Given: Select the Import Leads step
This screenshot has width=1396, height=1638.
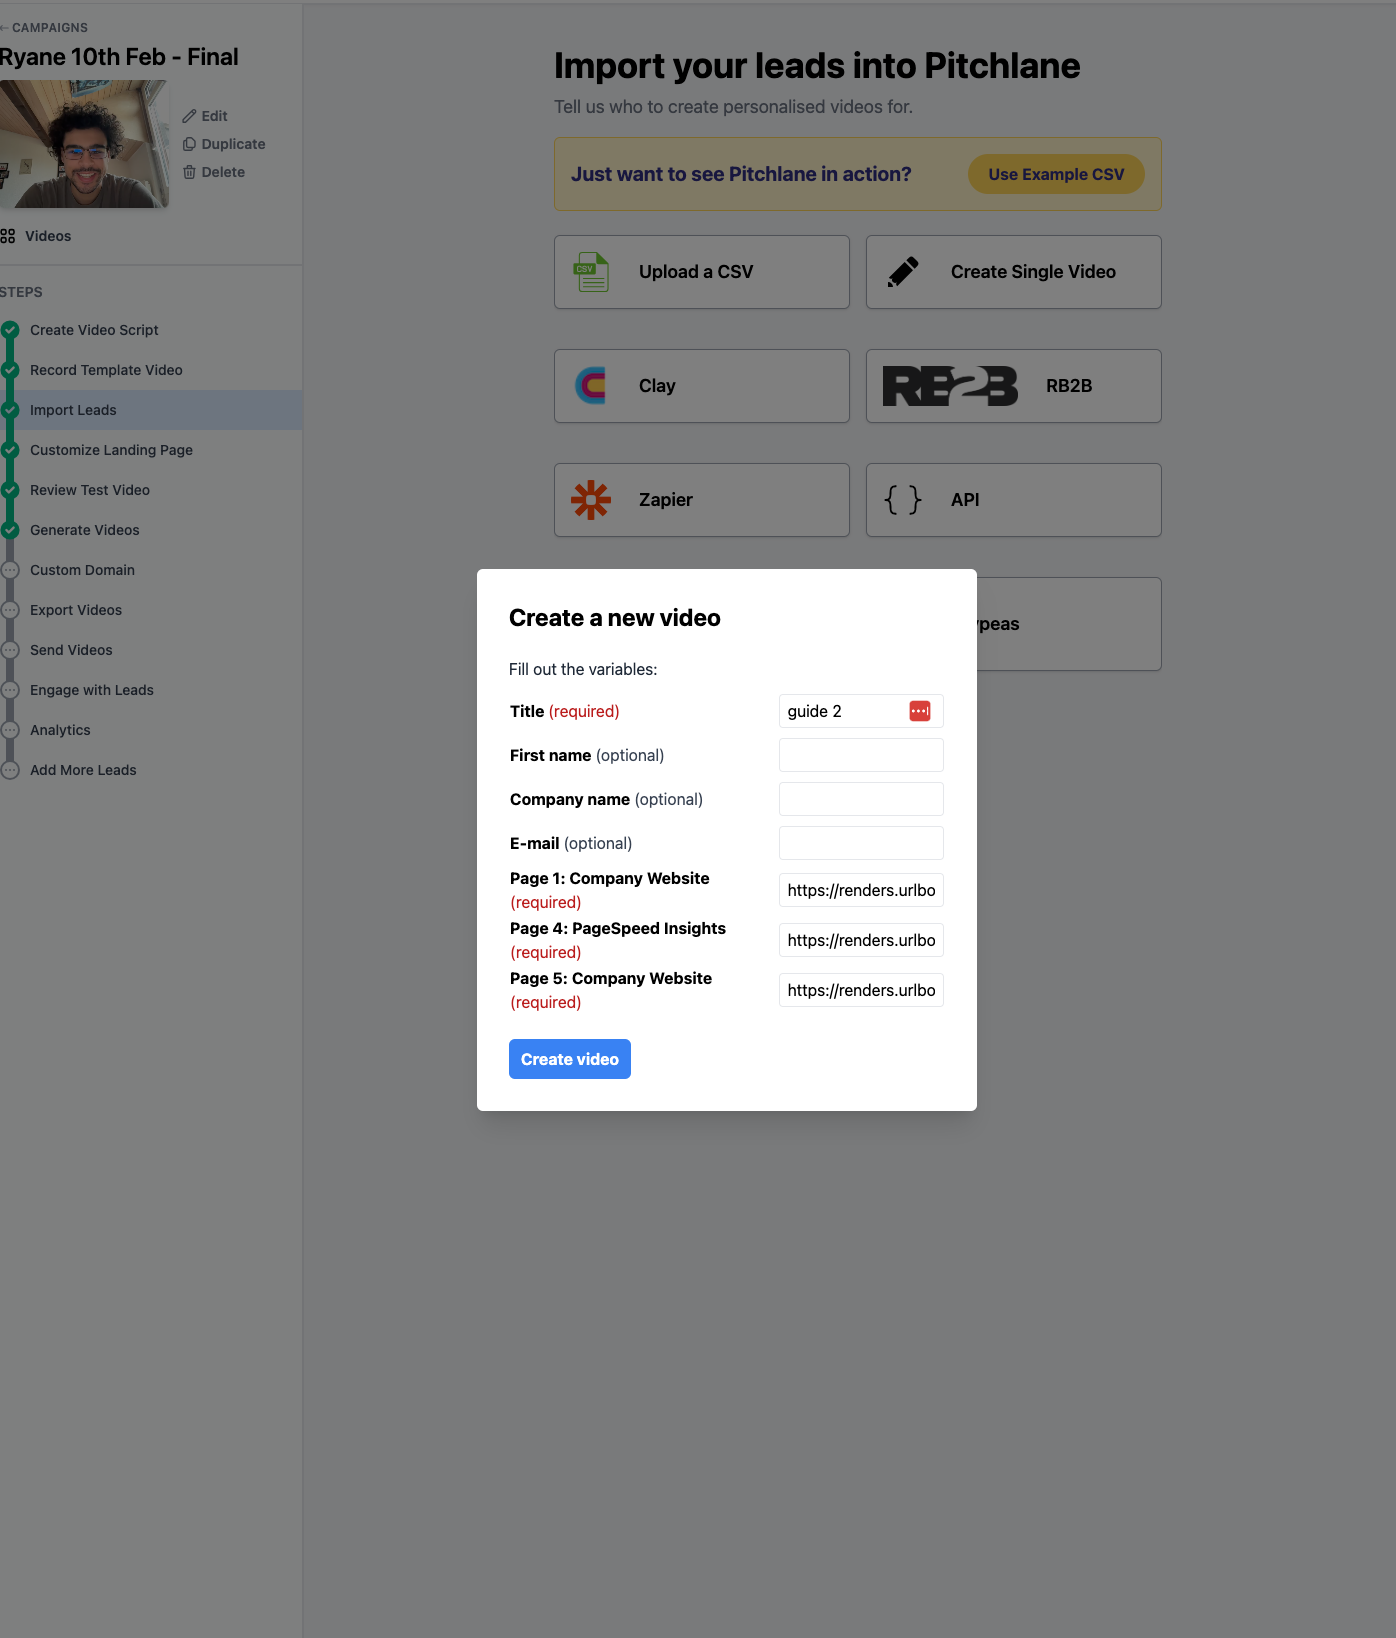Looking at the screenshot, I should (151, 410).
